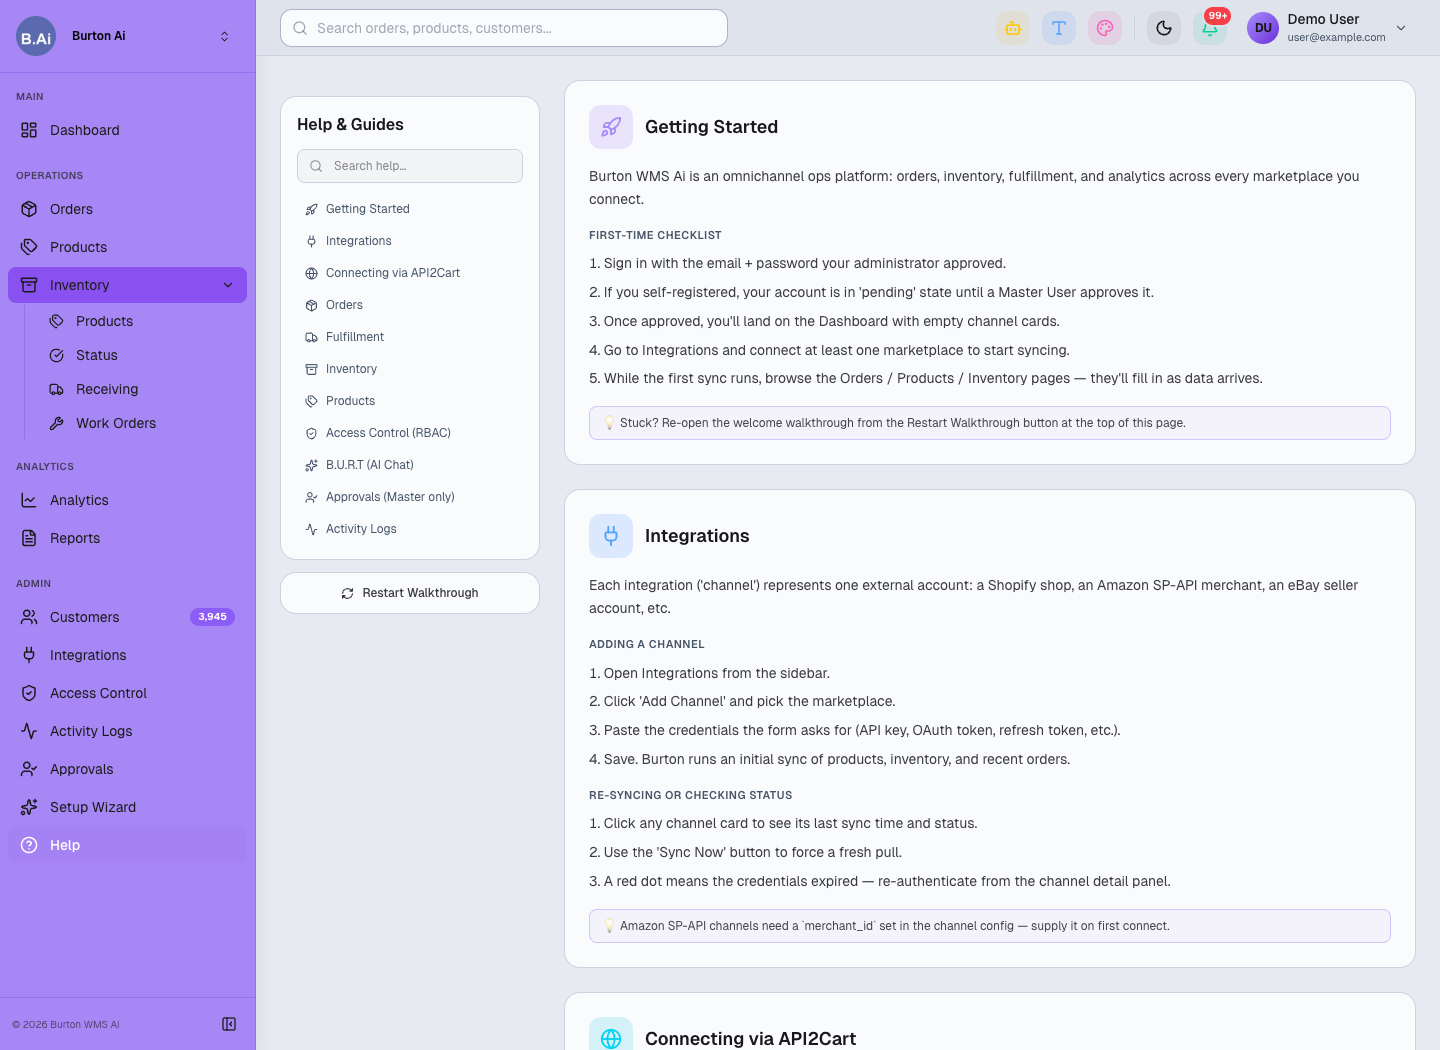Image resolution: width=1440 pixels, height=1050 pixels.
Task: Click the Dashboard grid icon
Action: coord(29,130)
